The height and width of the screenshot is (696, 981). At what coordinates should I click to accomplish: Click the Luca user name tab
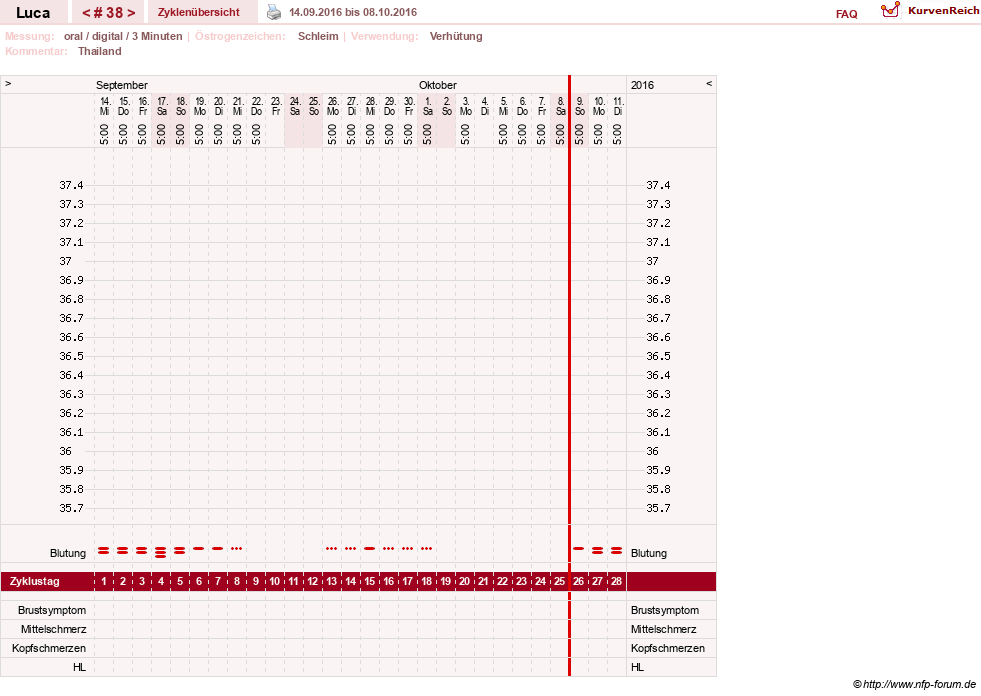pyautogui.click(x=33, y=13)
